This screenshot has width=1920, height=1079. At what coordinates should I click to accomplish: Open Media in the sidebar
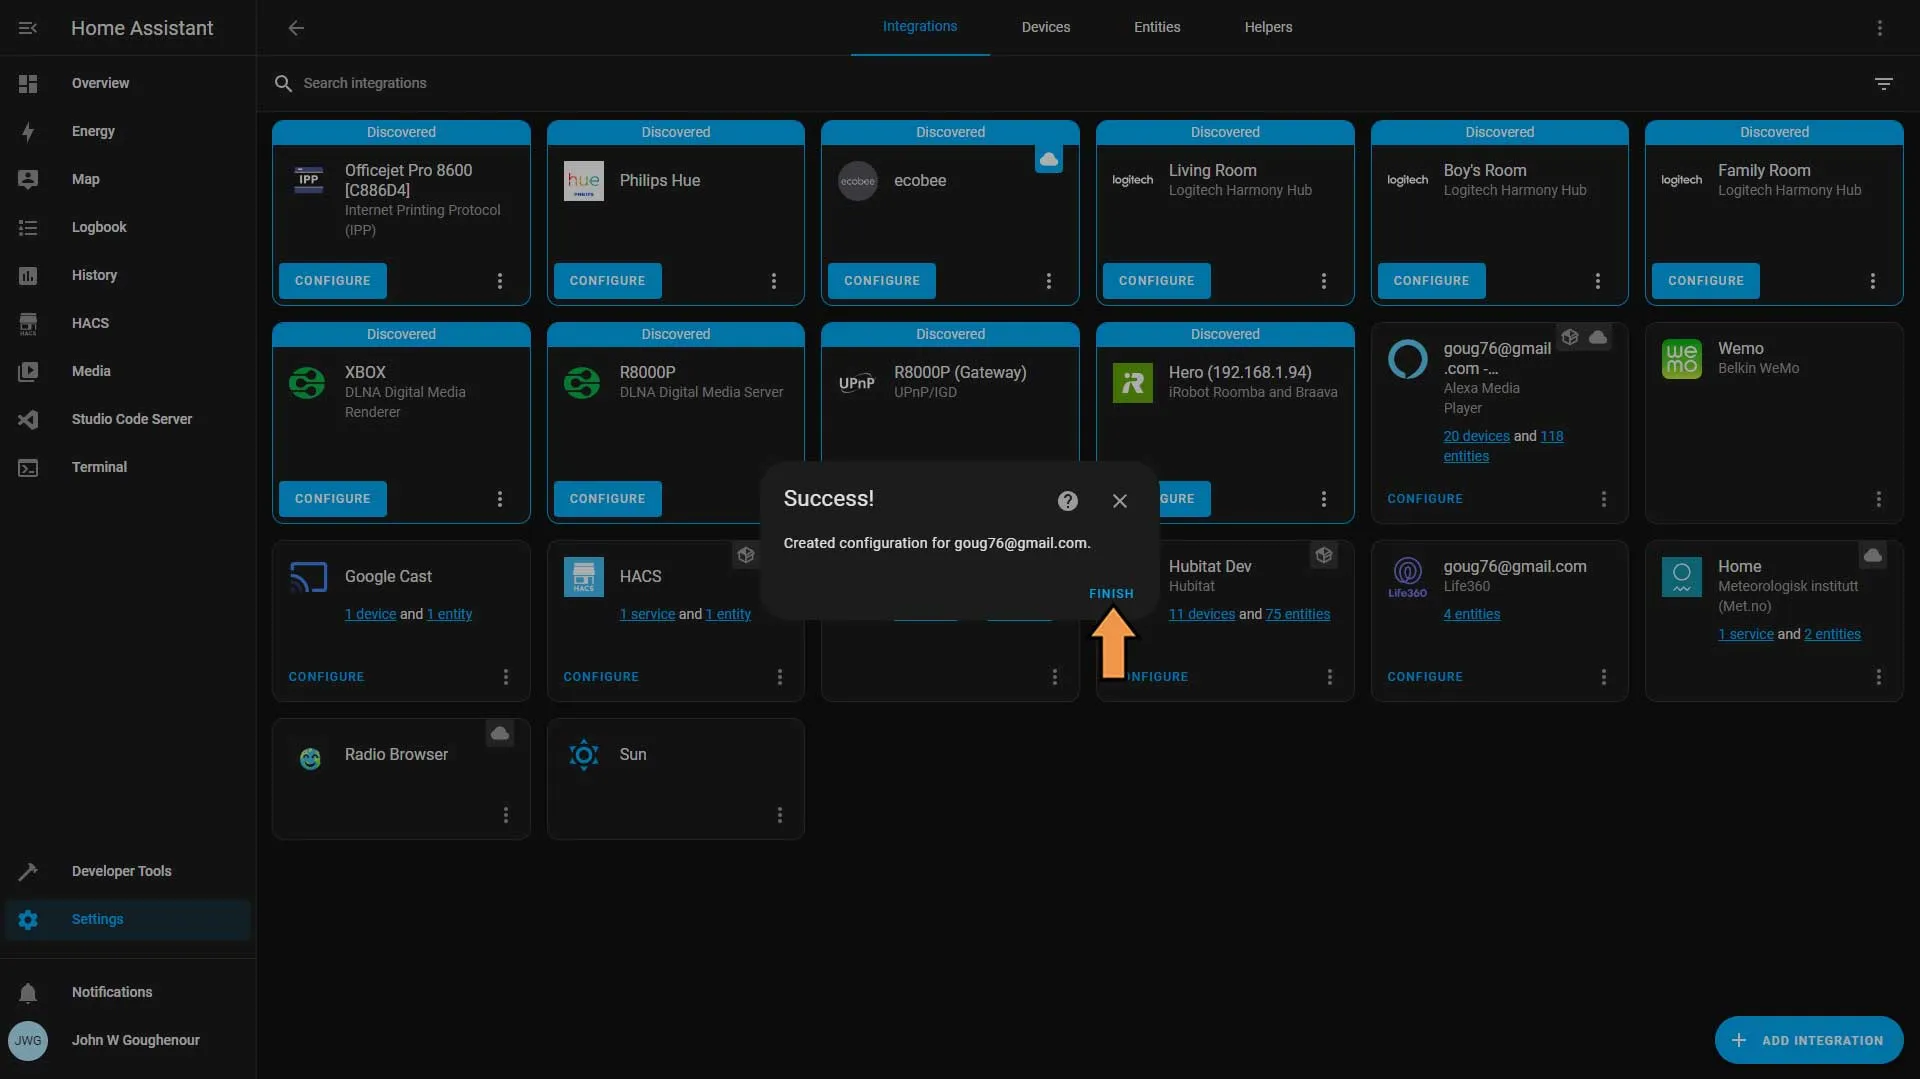coord(128,371)
